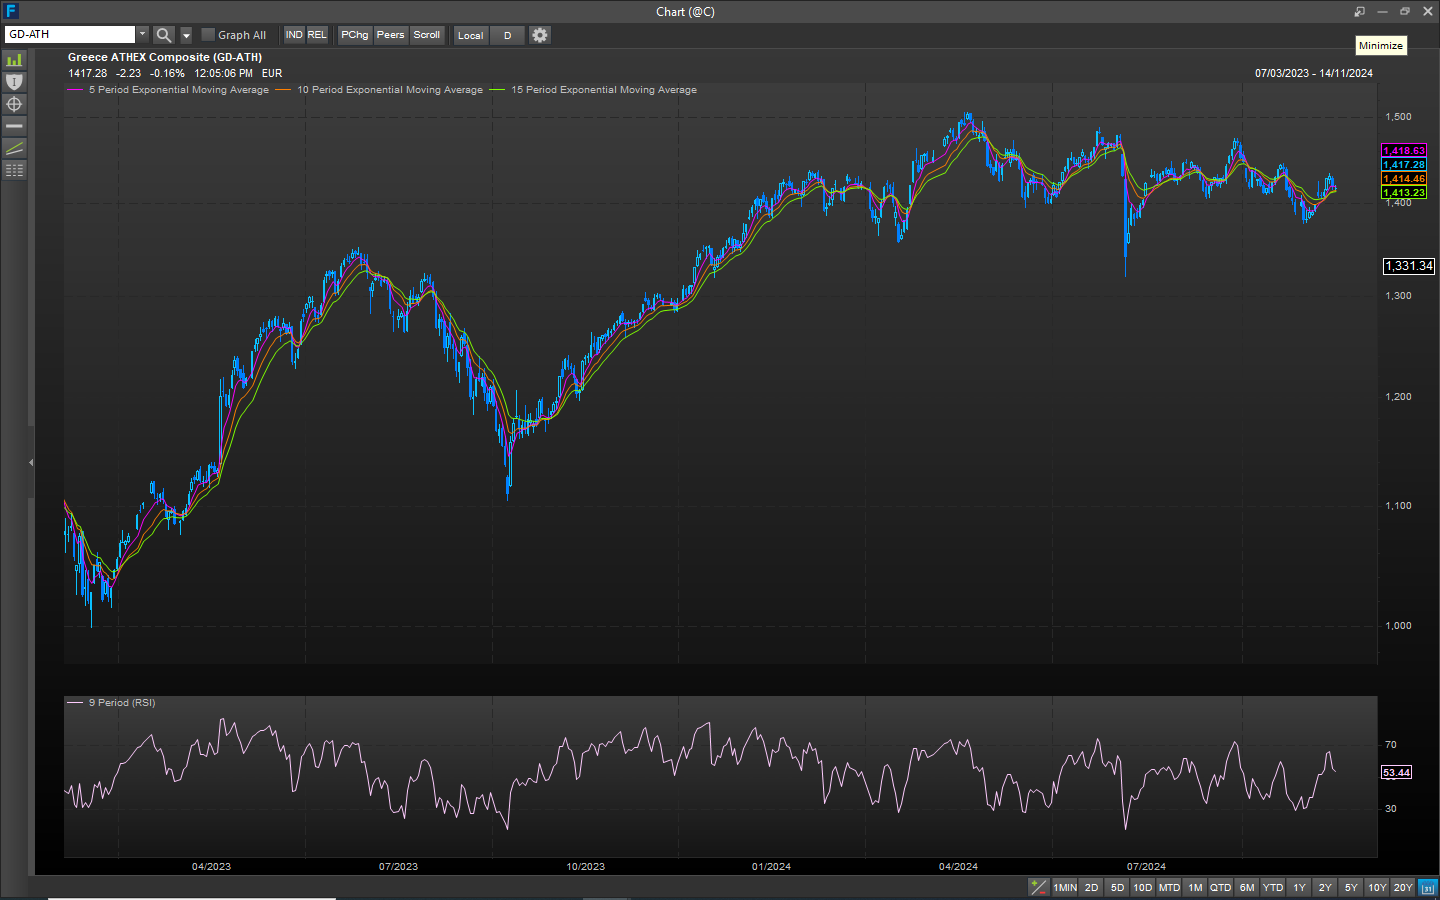Toggle the IND button
The width and height of the screenshot is (1440, 900).
(294, 35)
